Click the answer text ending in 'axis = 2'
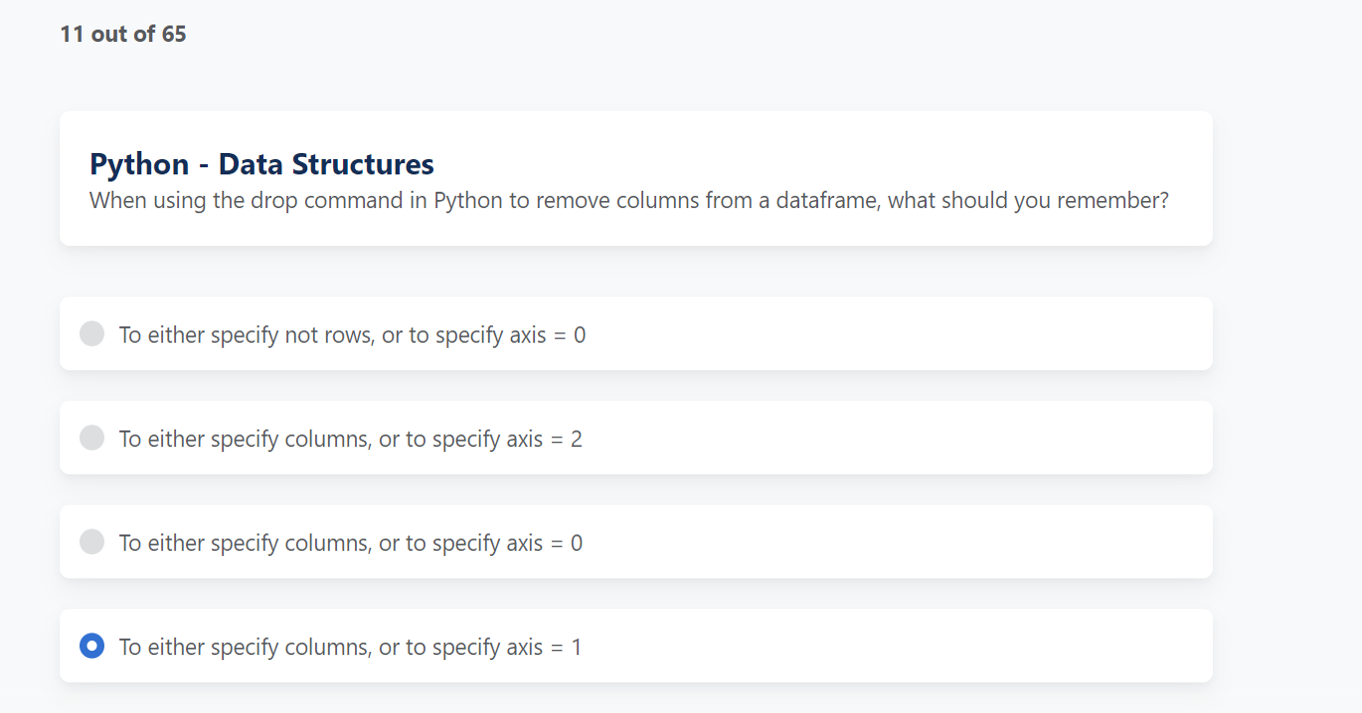This screenshot has height=713, width=1362. pos(350,439)
